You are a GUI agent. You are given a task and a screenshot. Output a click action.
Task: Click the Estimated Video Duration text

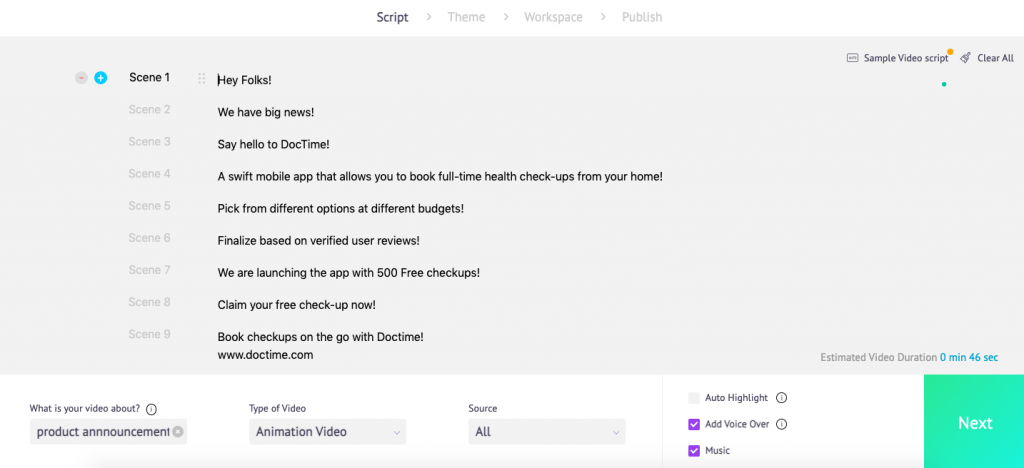(910, 357)
